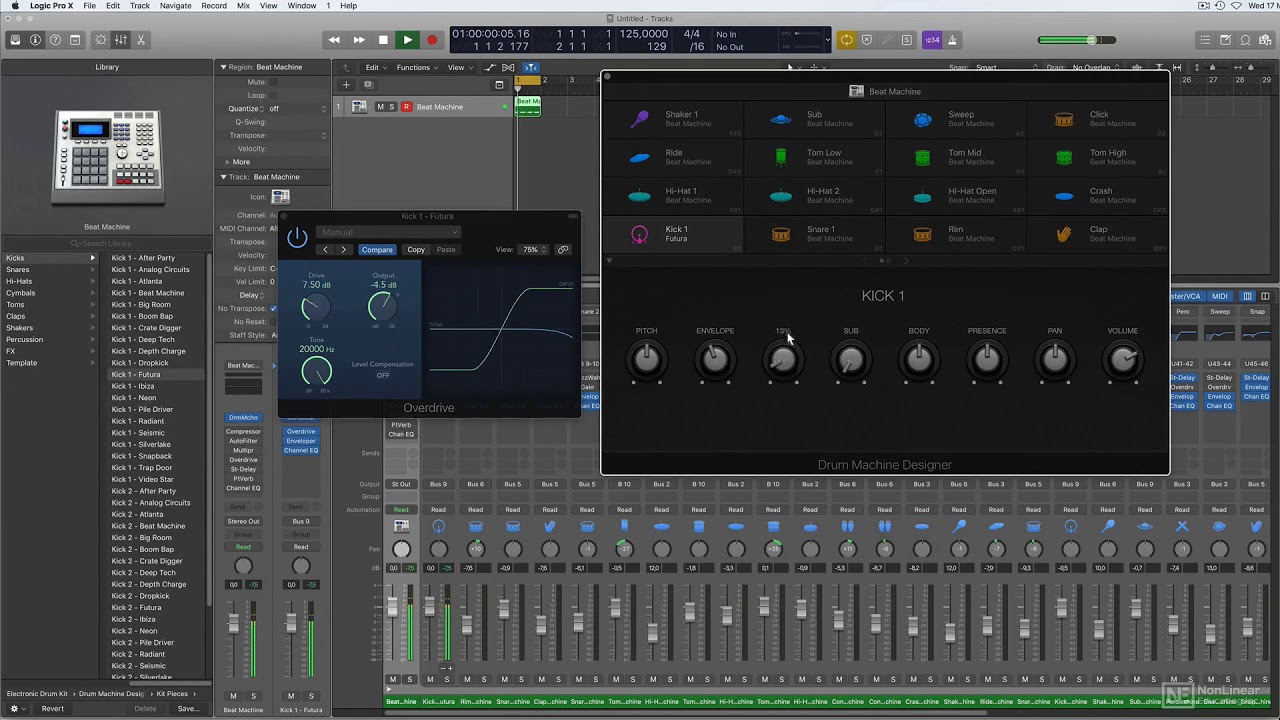The image size is (1280, 720).
Task: Click Compare in Overdrive plug-in window
Action: coord(377,250)
